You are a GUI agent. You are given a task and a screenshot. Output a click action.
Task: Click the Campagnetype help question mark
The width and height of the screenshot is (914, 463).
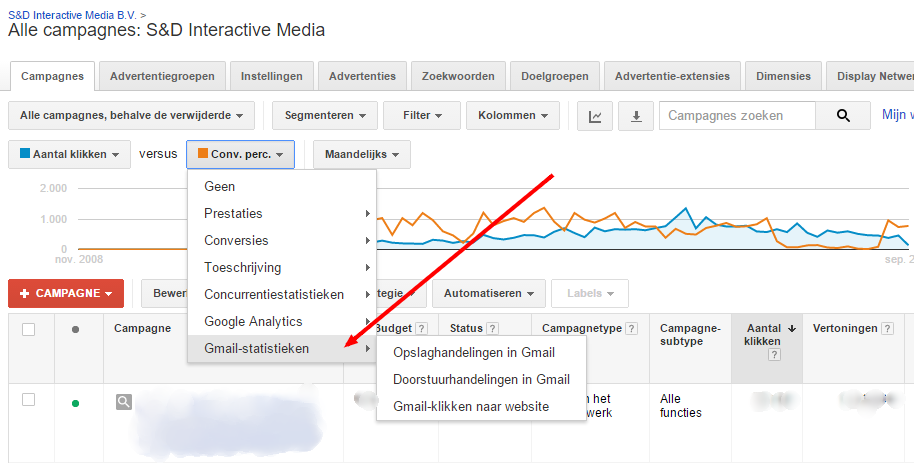pos(631,329)
